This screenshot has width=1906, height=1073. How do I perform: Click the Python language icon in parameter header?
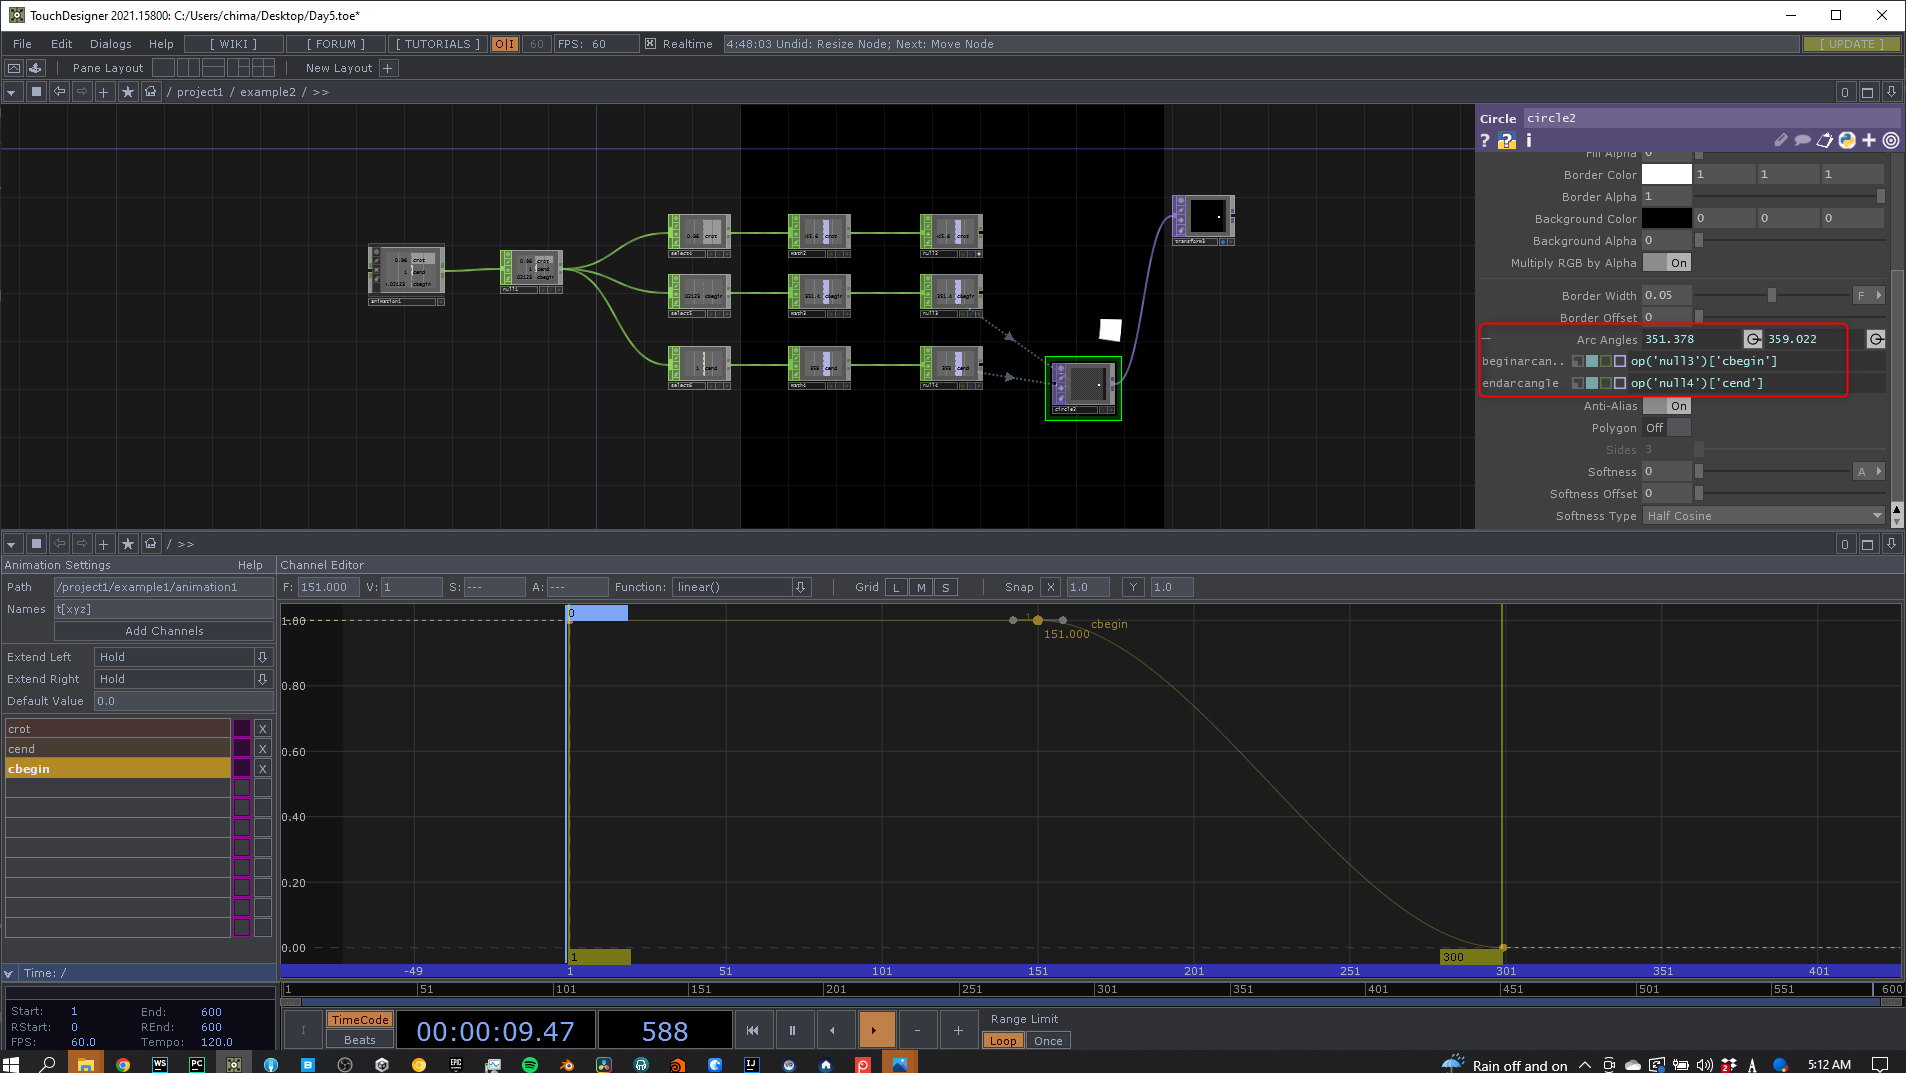pos(1847,141)
